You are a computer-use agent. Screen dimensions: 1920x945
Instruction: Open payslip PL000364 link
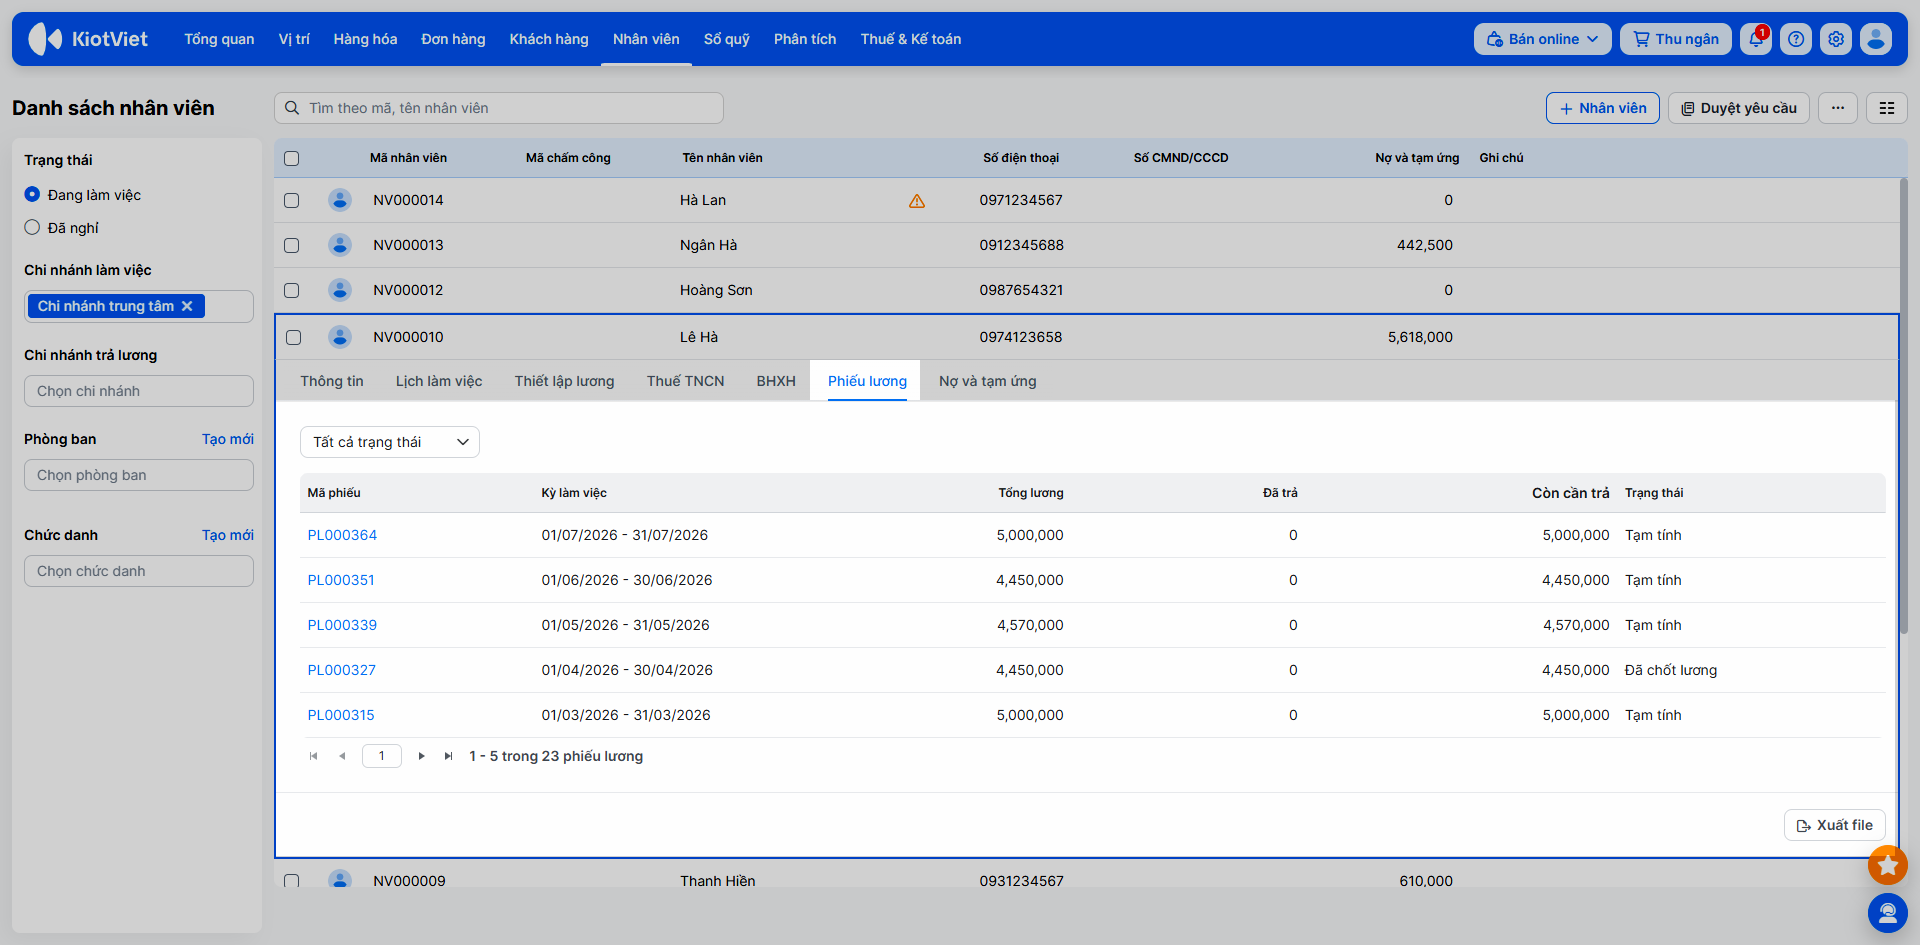click(342, 535)
